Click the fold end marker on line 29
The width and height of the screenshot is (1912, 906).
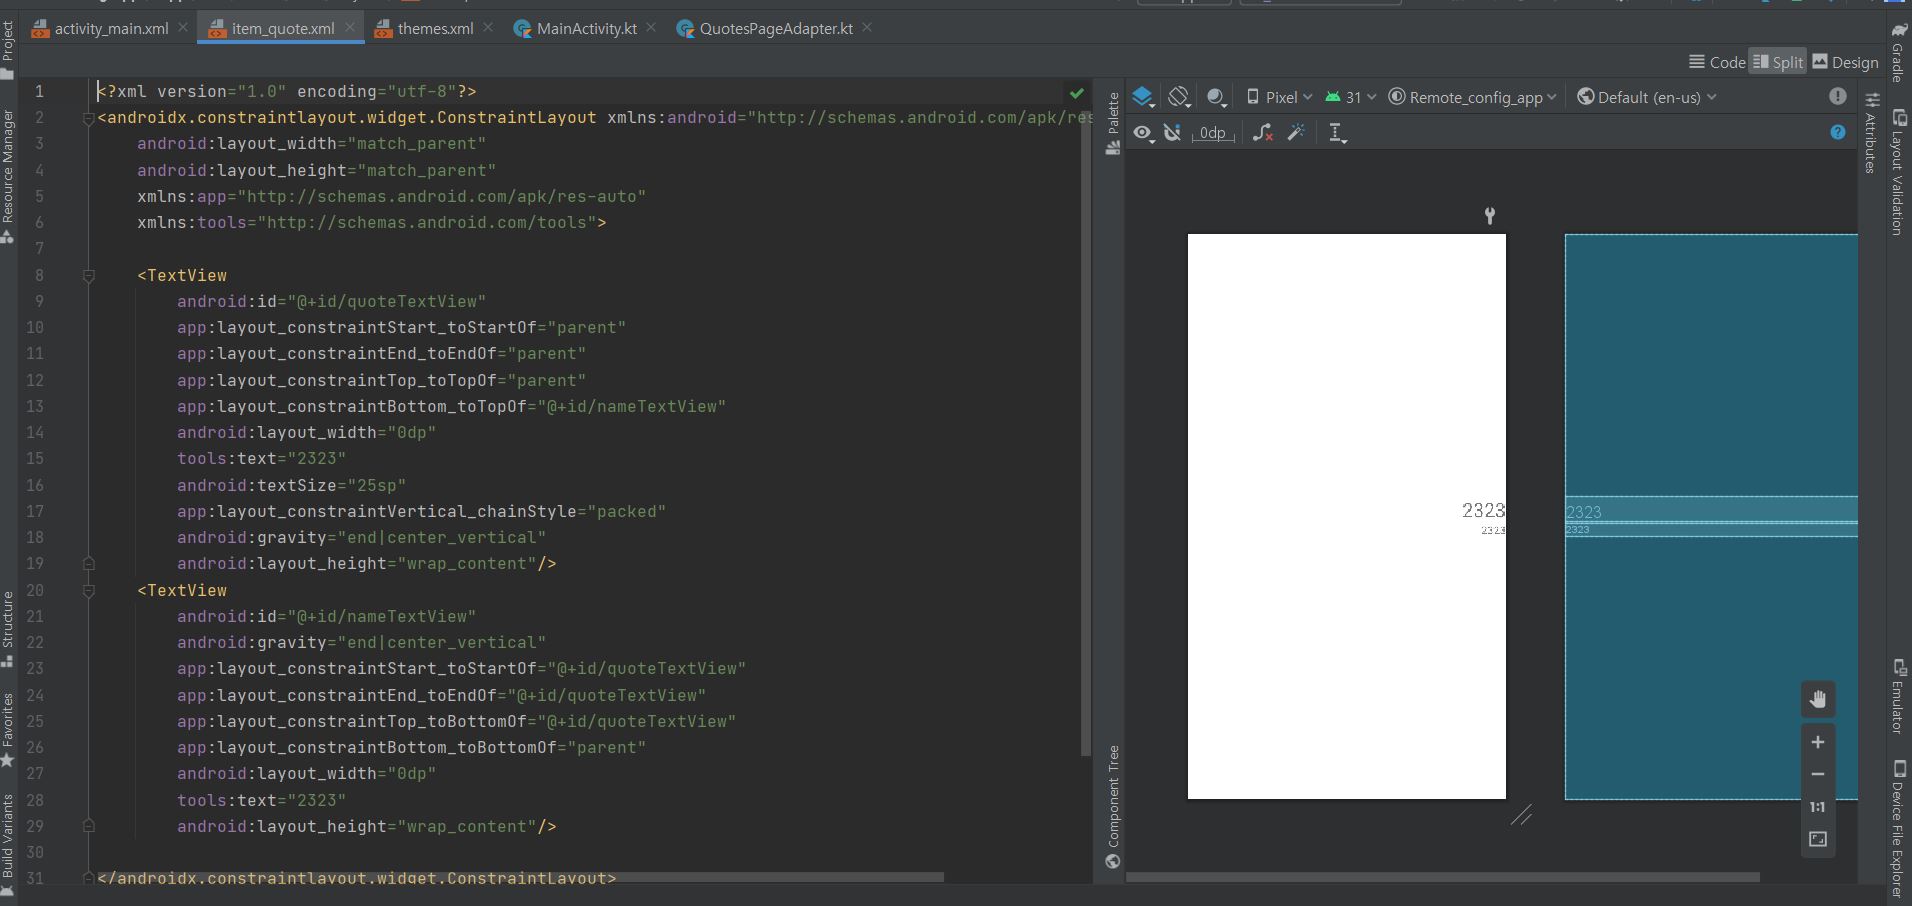pos(88,826)
